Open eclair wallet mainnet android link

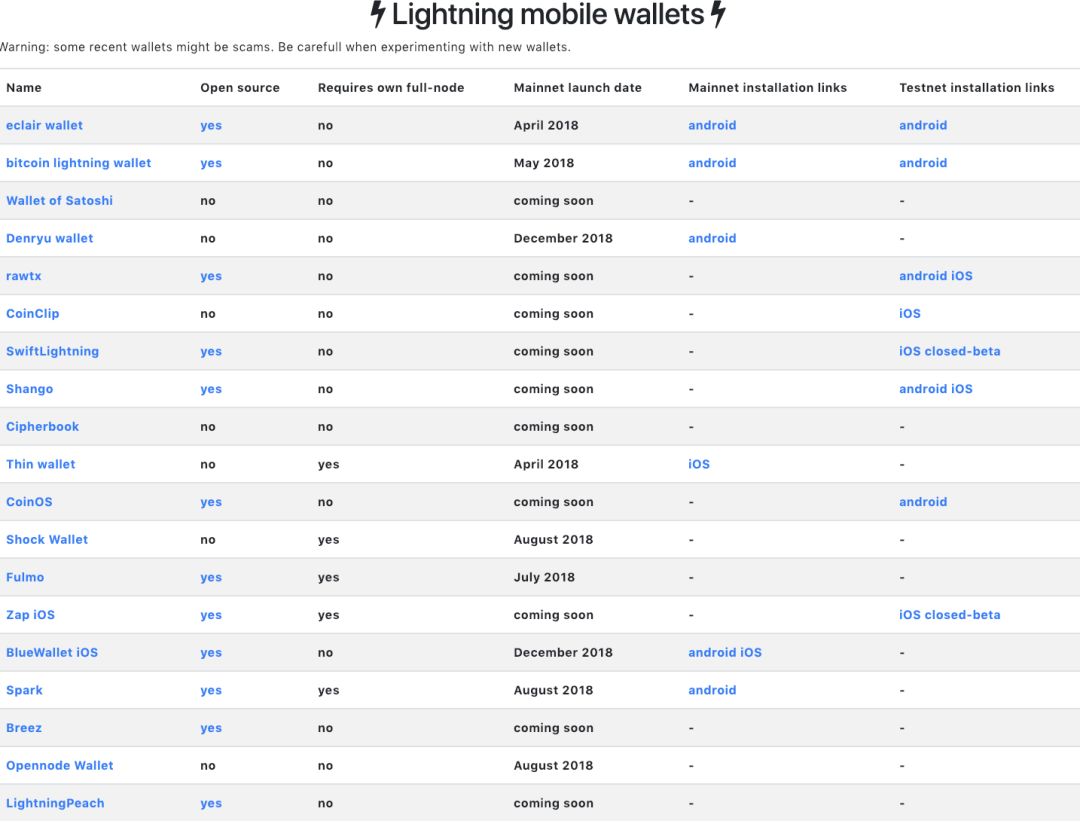[x=712, y=125]
